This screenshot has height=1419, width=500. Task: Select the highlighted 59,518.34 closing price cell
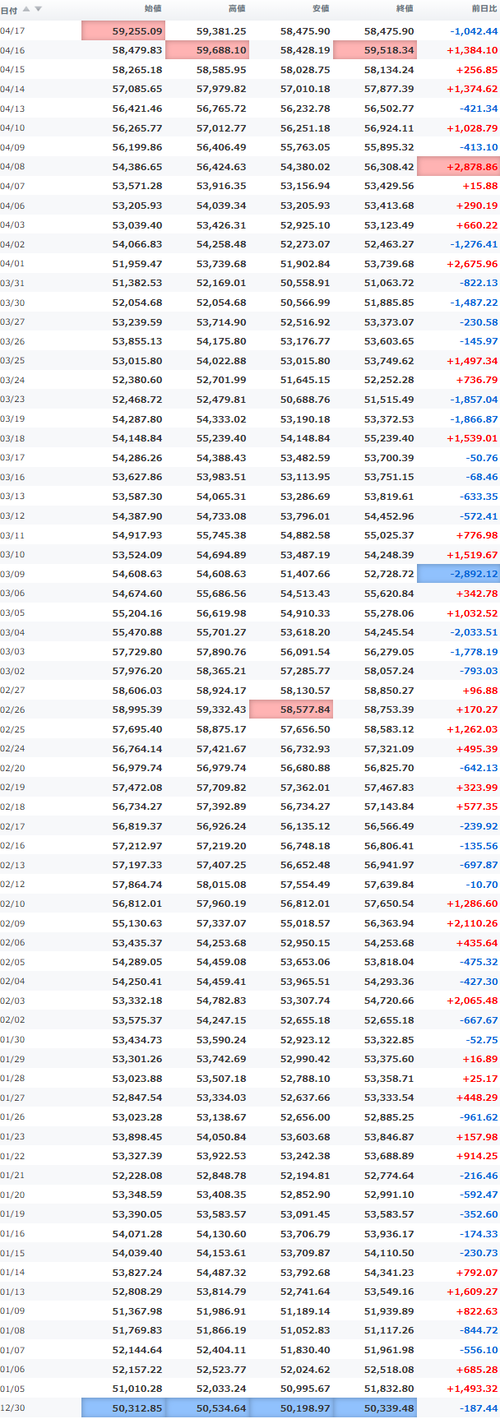[375, 50]
